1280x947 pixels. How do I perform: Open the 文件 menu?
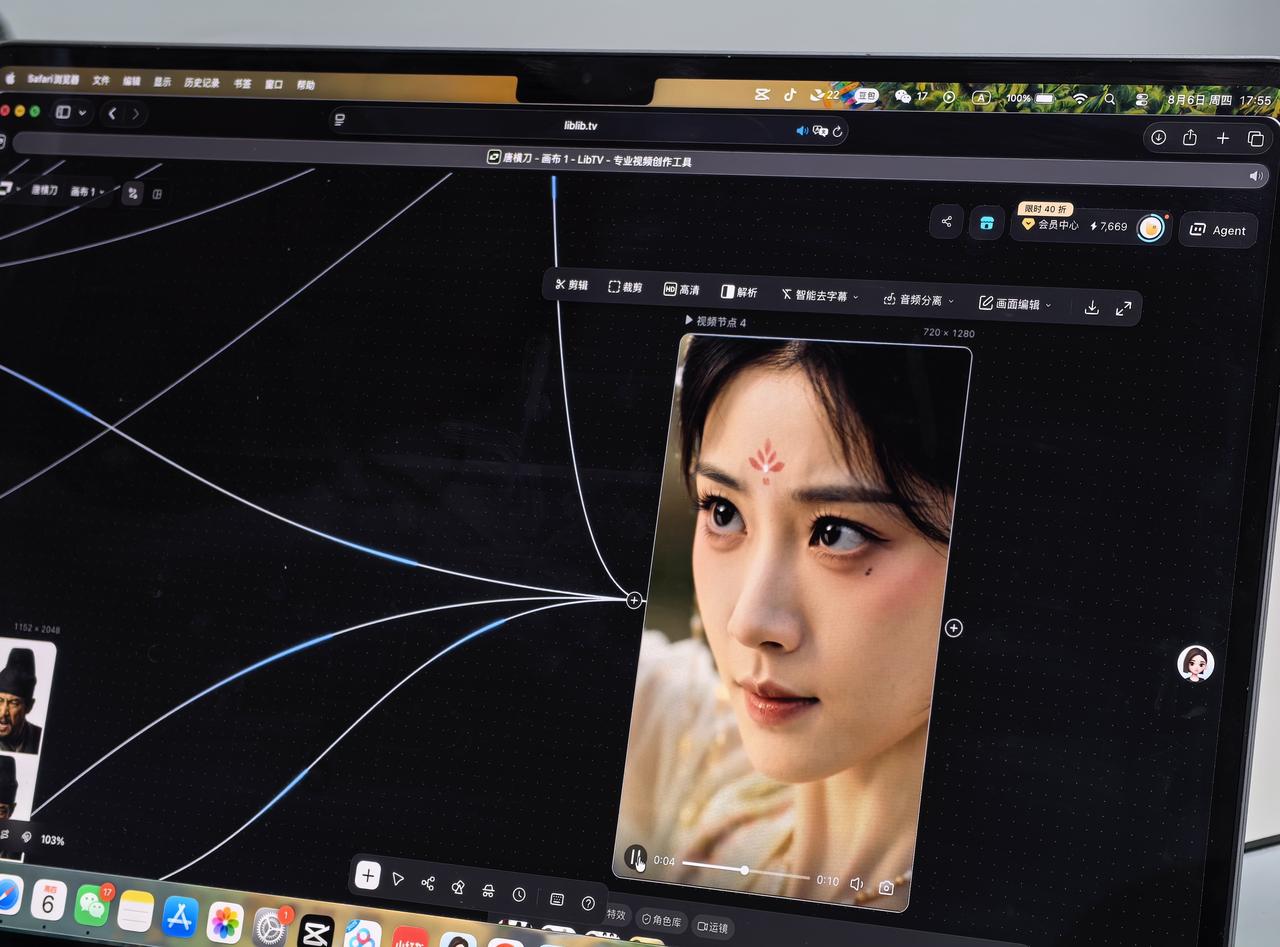coord(101,80)
